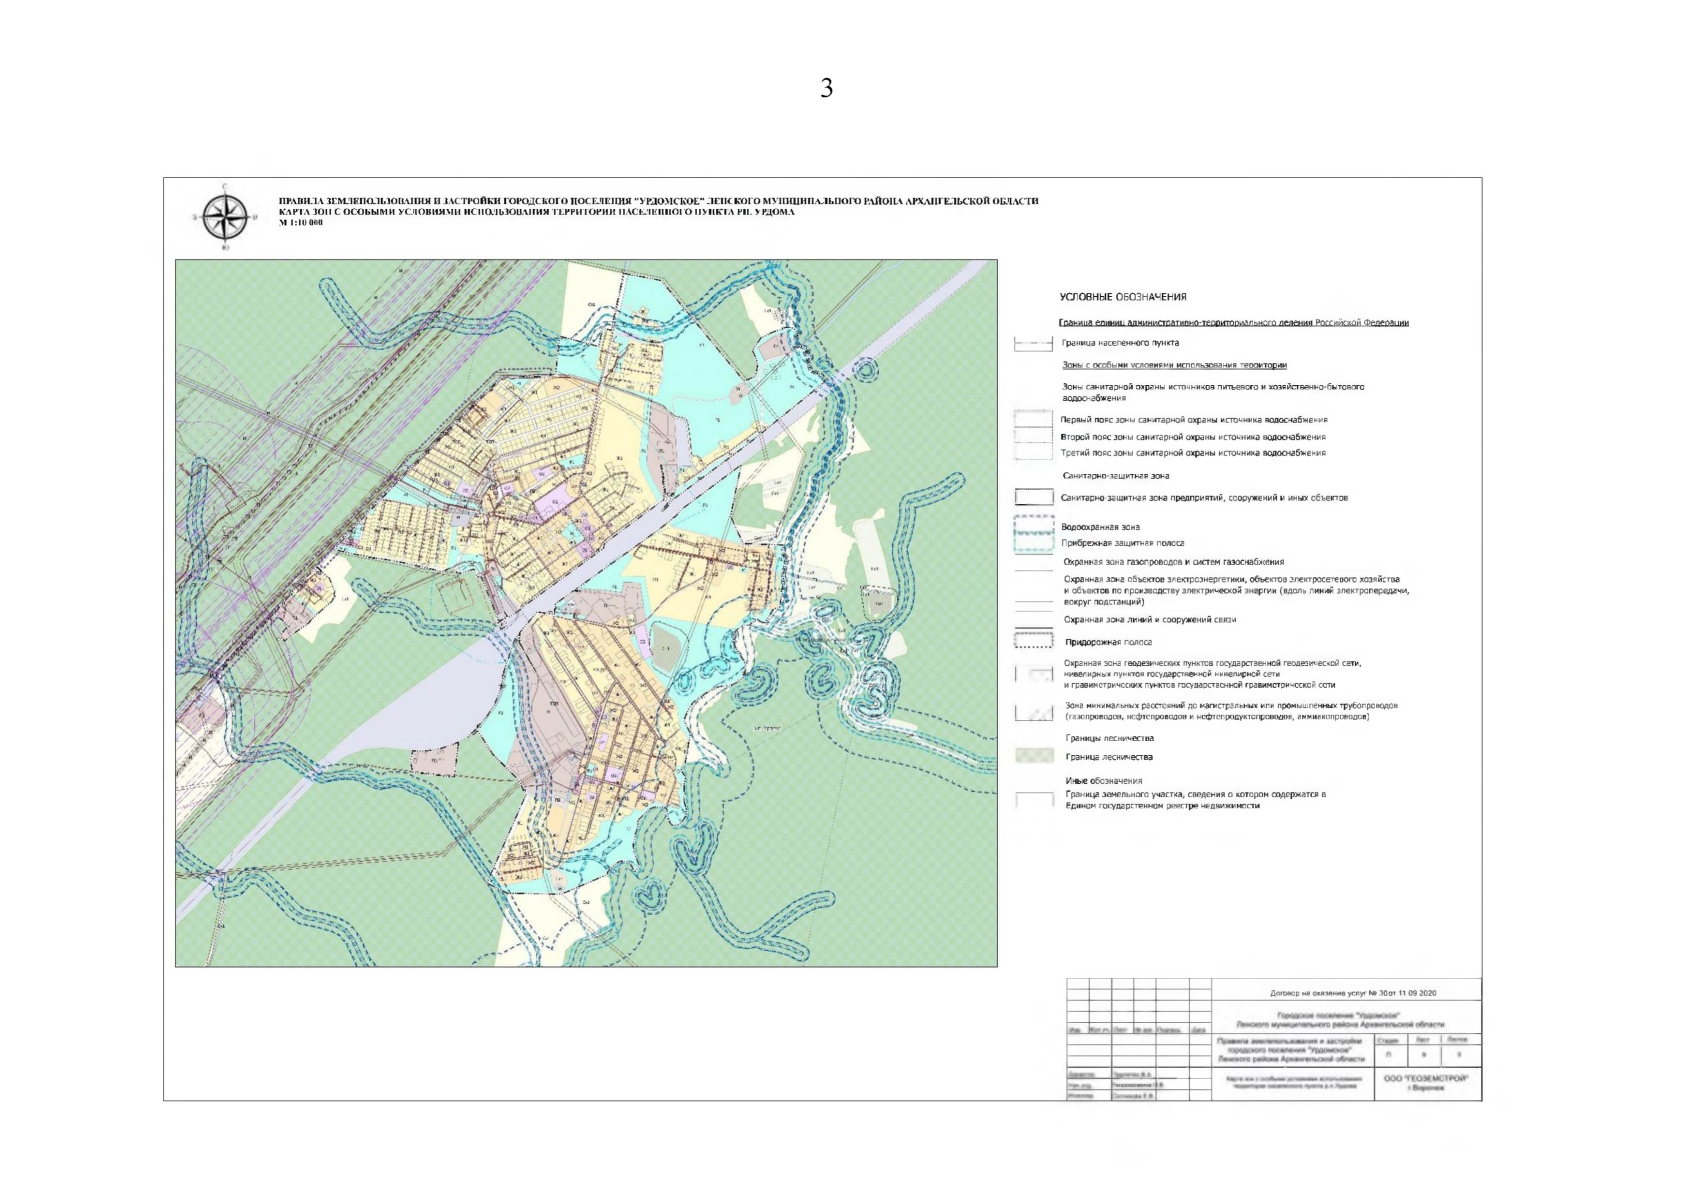Click the compass rose north indicator
The height and width of the screenshot is (1200, 1697).
pyautogui.click(x=225, y=216)
